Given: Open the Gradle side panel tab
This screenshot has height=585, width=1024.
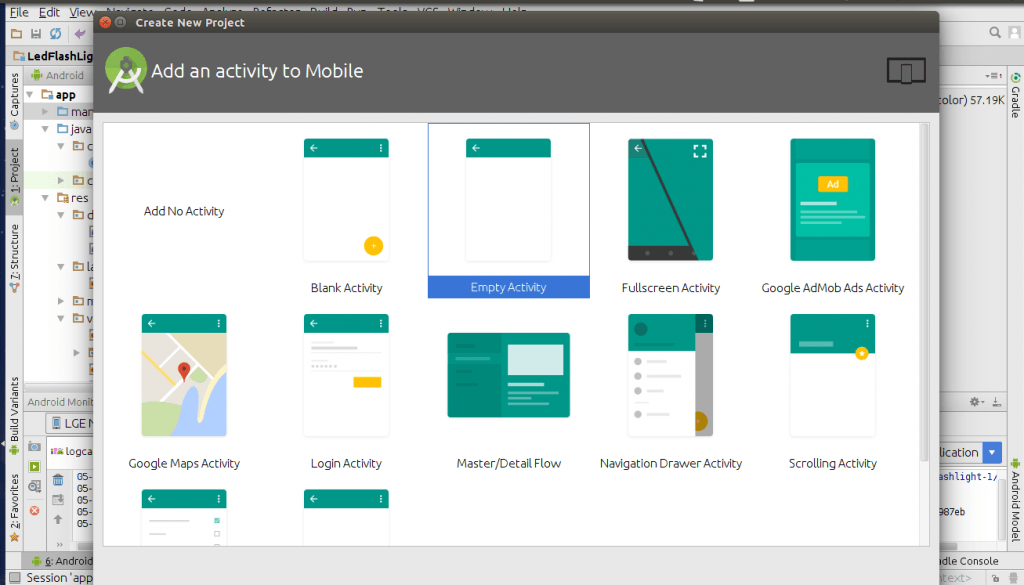Looking at the screenshot, I should tap(1016, 95).
